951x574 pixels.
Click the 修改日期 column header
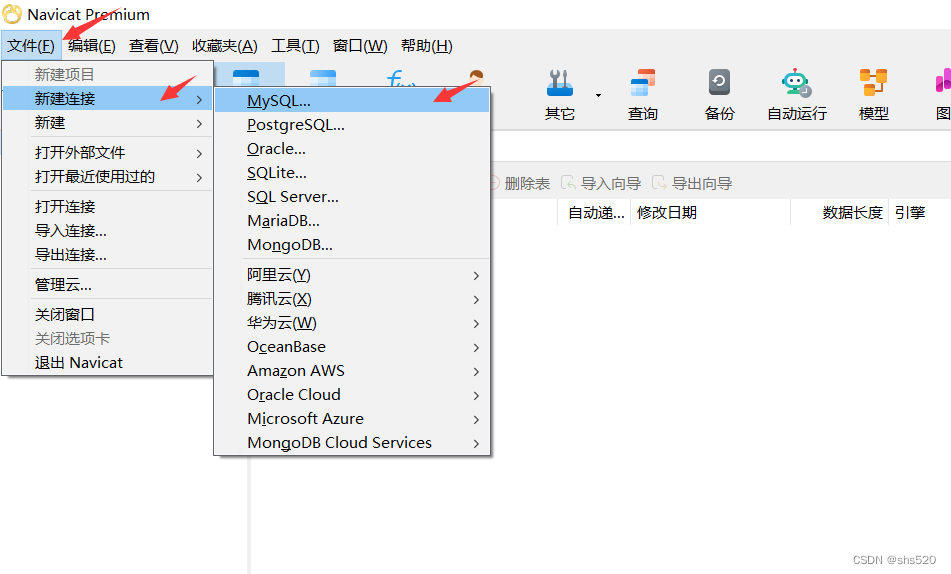click(711, 213)
